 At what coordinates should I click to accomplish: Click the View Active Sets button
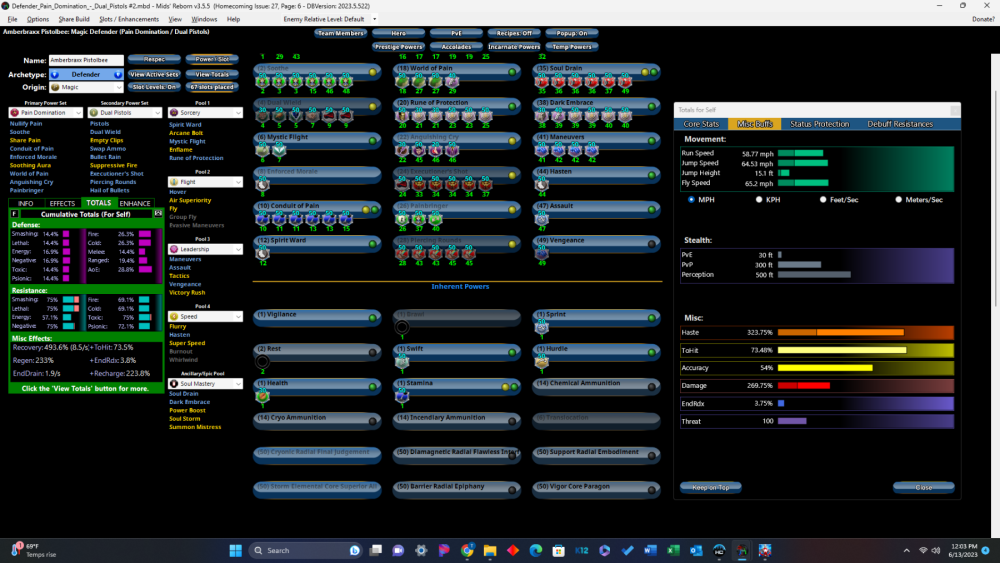[154, 74]
